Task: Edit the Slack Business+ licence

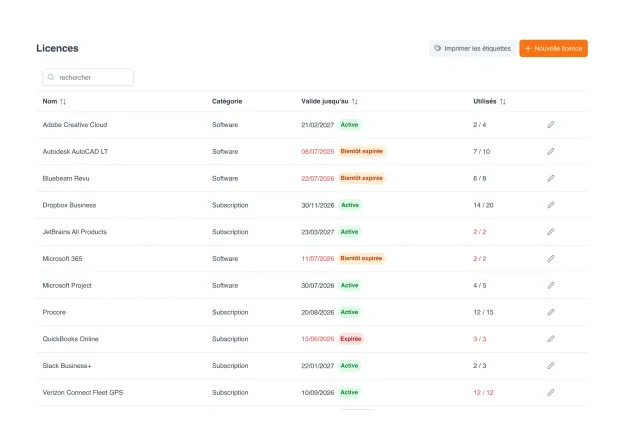Action: click(550, 365)
